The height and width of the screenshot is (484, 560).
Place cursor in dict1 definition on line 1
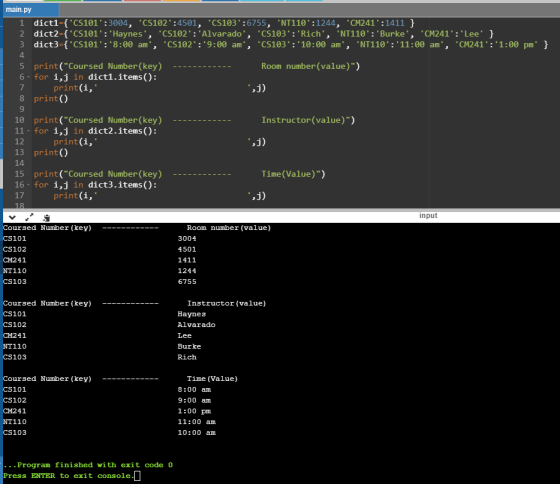click(x=224, y=23)
